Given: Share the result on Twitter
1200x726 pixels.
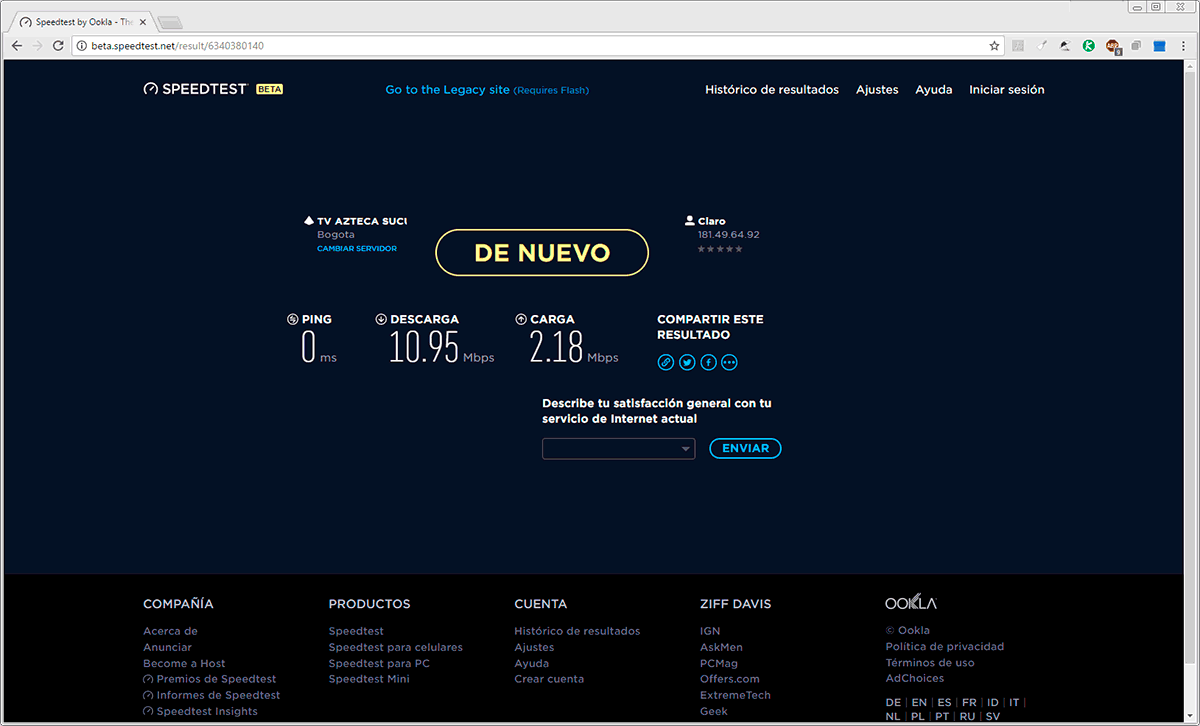Looking at the screenshot, I should (687, 362).
